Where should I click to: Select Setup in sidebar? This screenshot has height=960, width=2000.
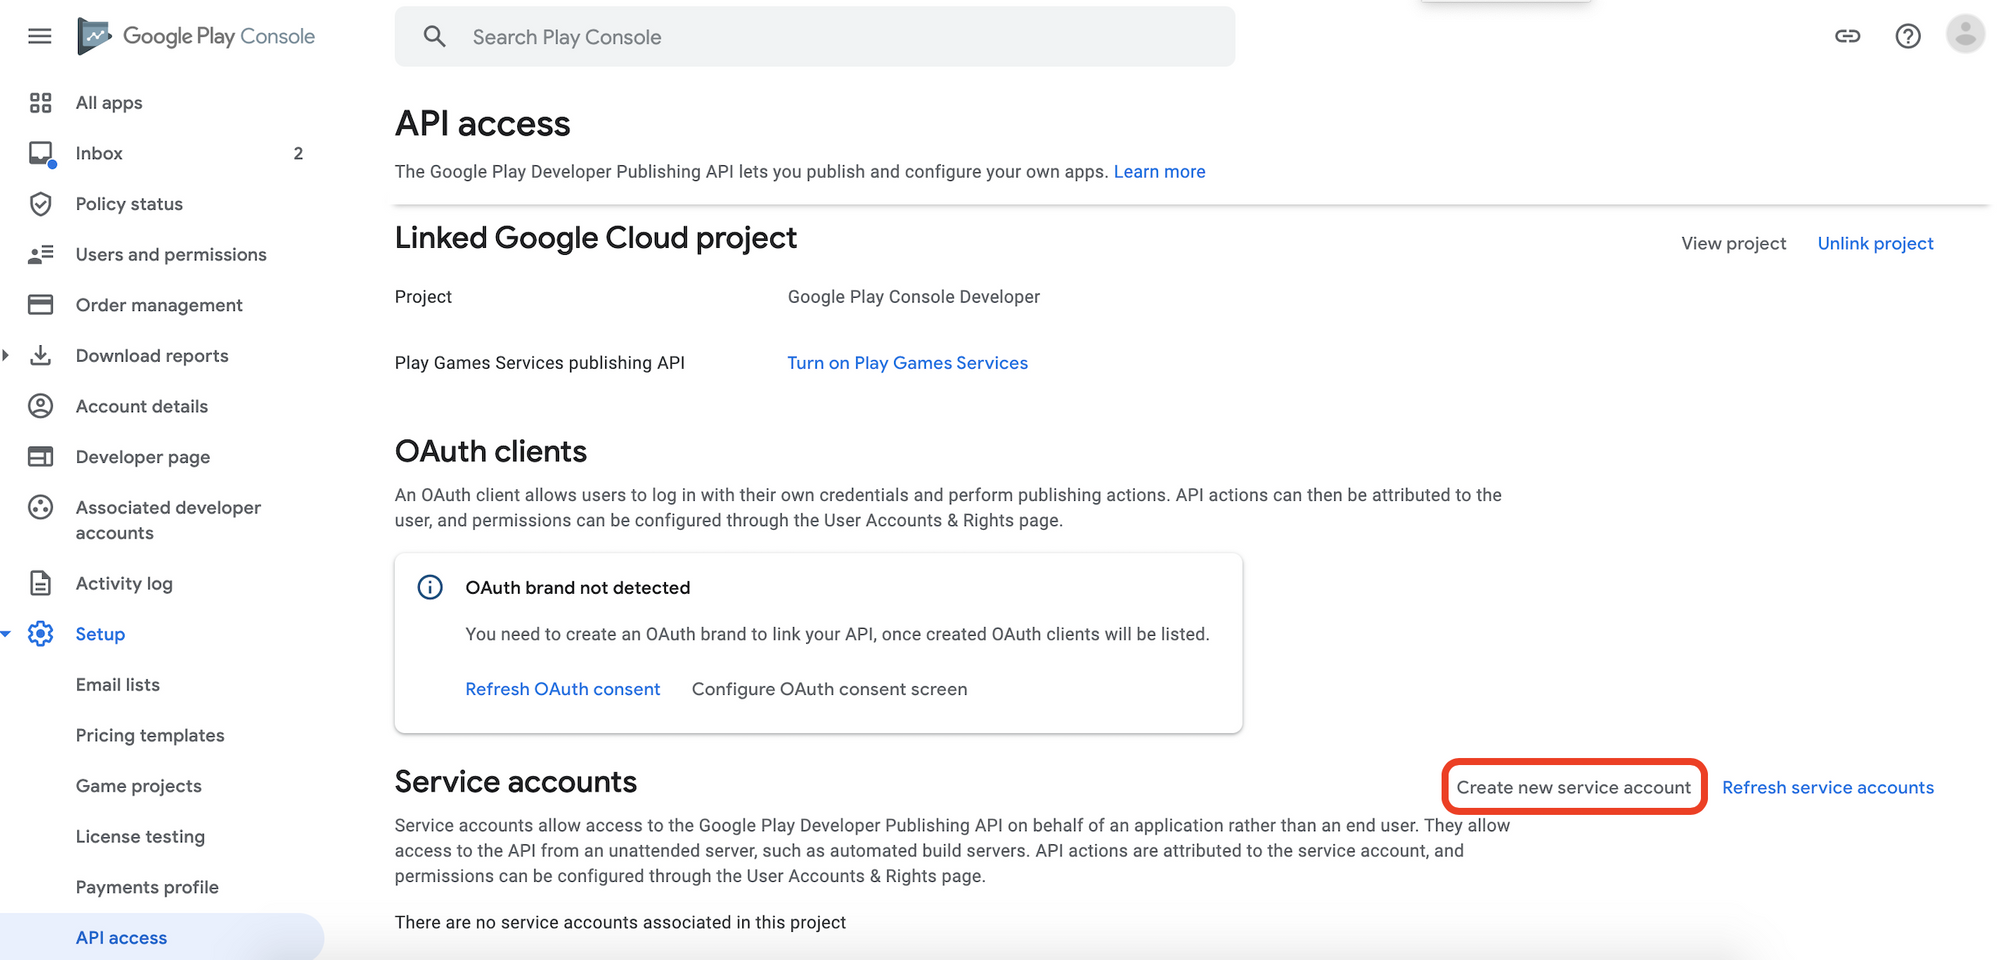click(100, 634)
